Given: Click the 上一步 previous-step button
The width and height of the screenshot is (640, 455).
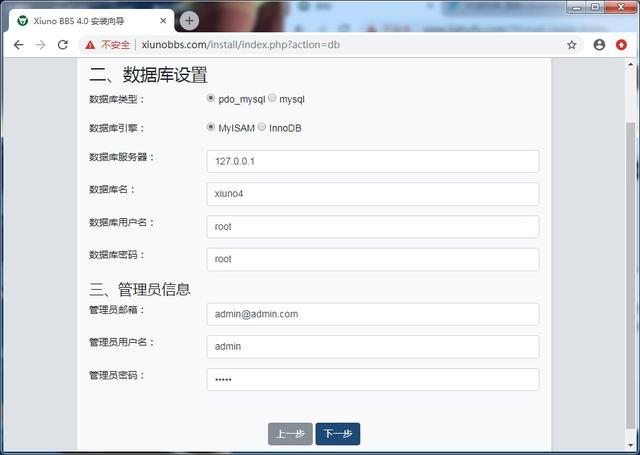Looking at the screenshot, I should (290, 434).
